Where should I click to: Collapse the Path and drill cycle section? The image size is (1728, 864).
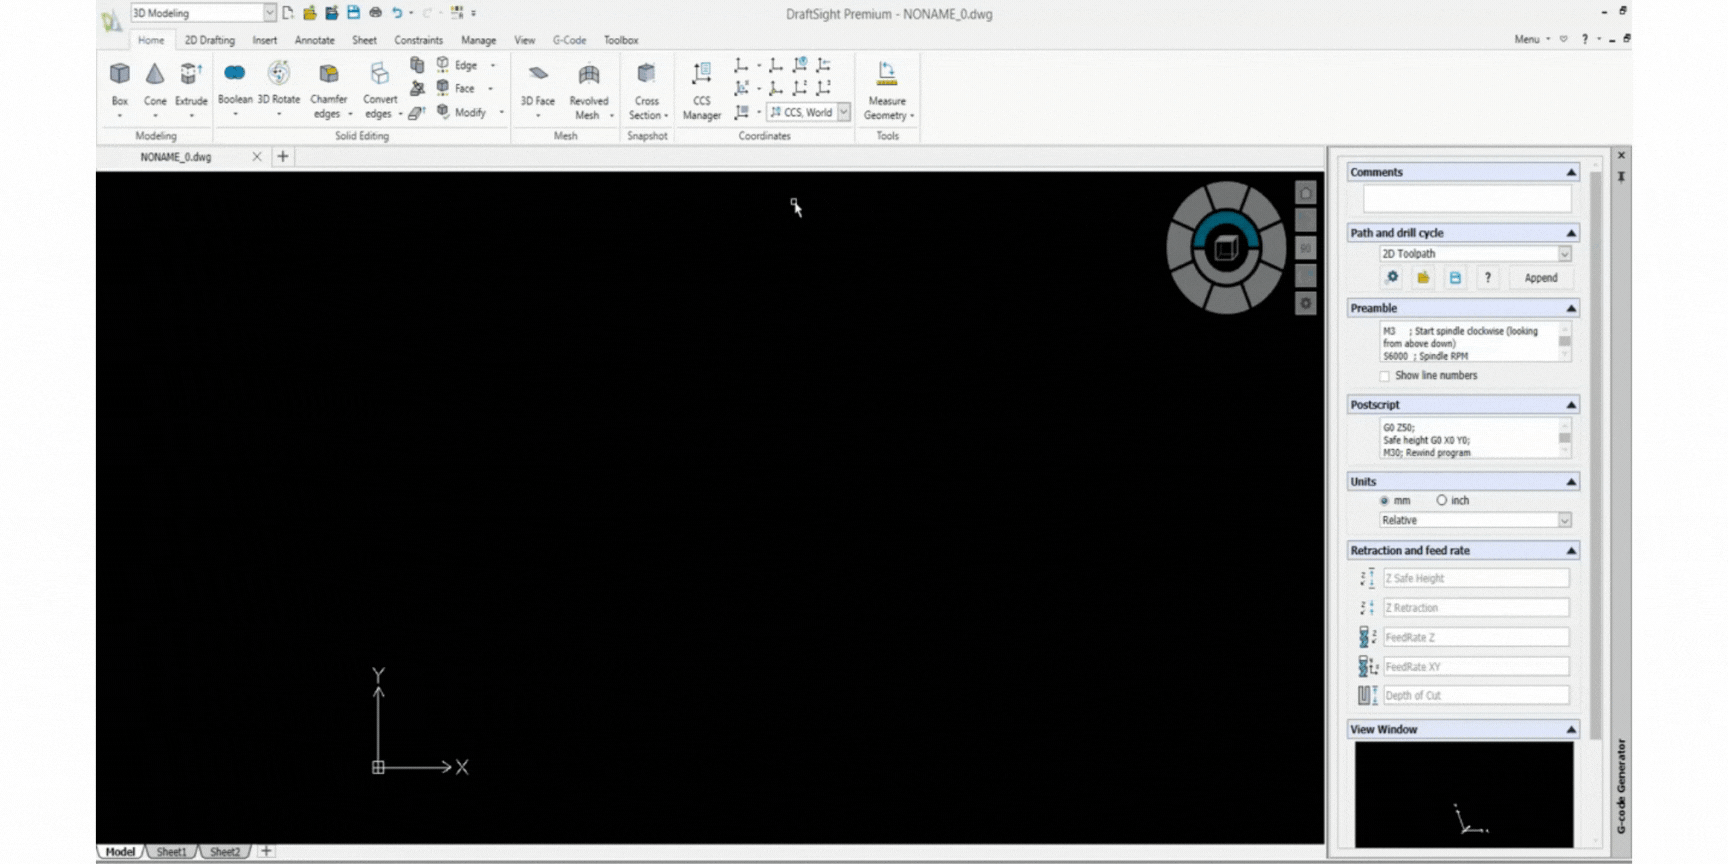[1570, 233]
